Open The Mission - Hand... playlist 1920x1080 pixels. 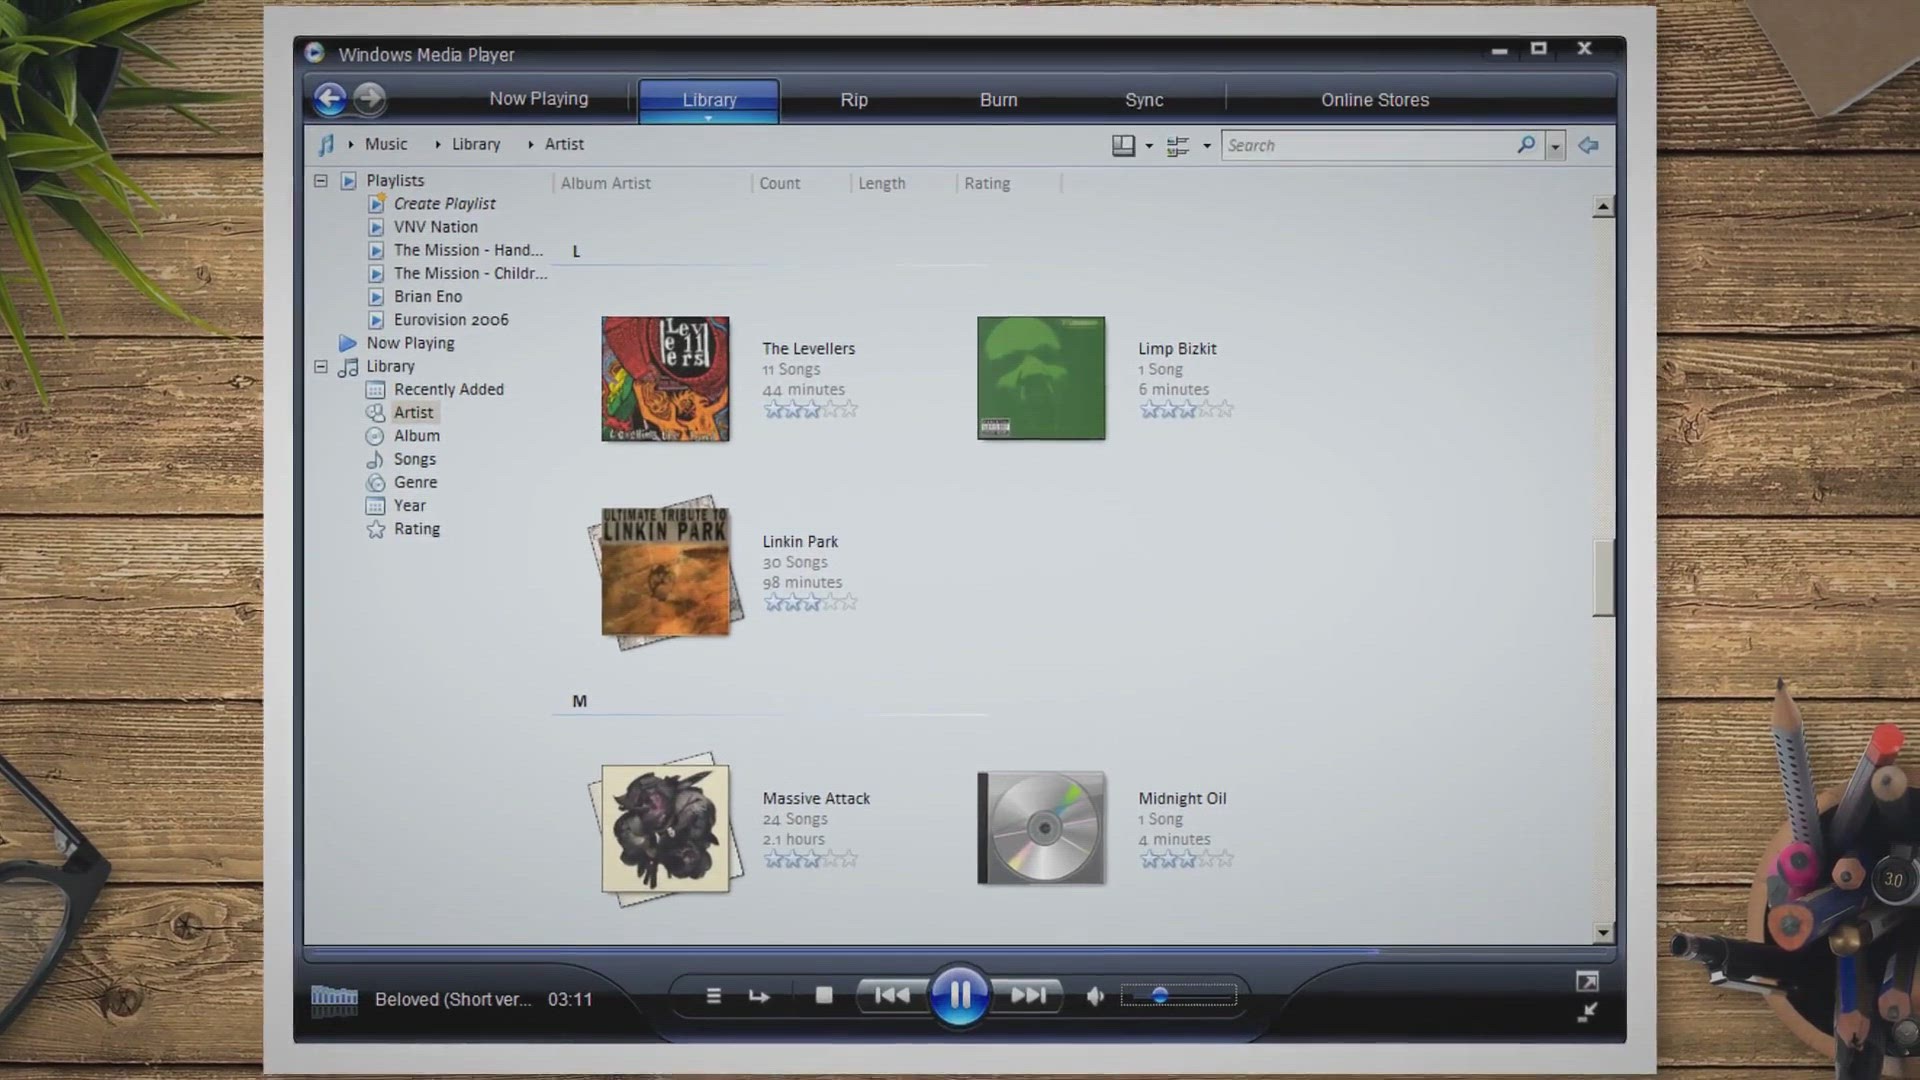pyautogui.click(x=468, y=250)
